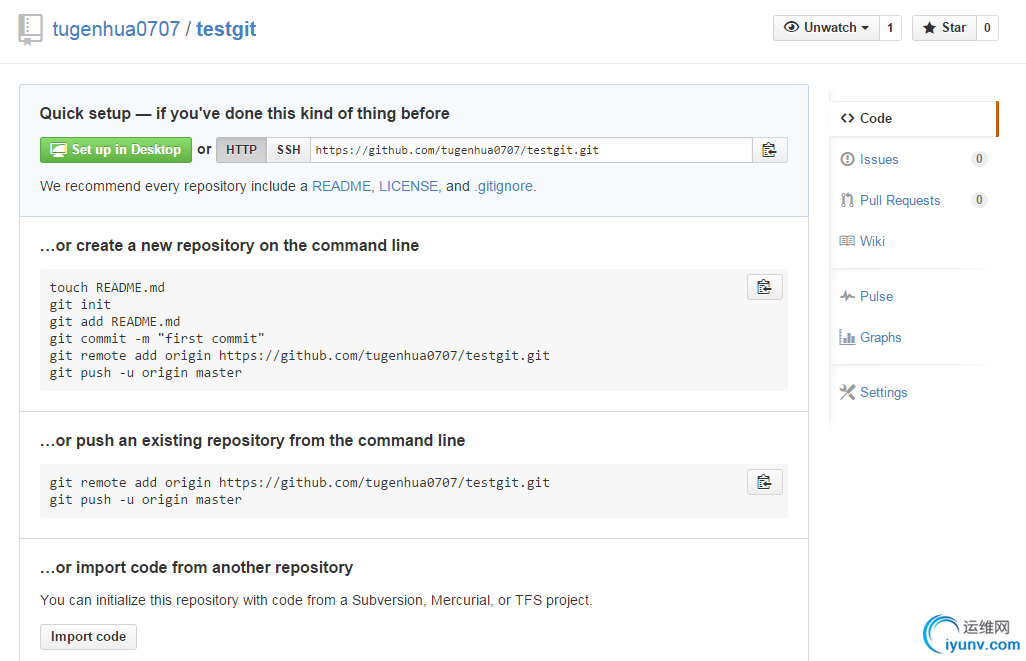The width and height of the screenshot is (1026, 661).
Task: Click the repository book icon beside tugenhua0707
Action: click(30, 28)
